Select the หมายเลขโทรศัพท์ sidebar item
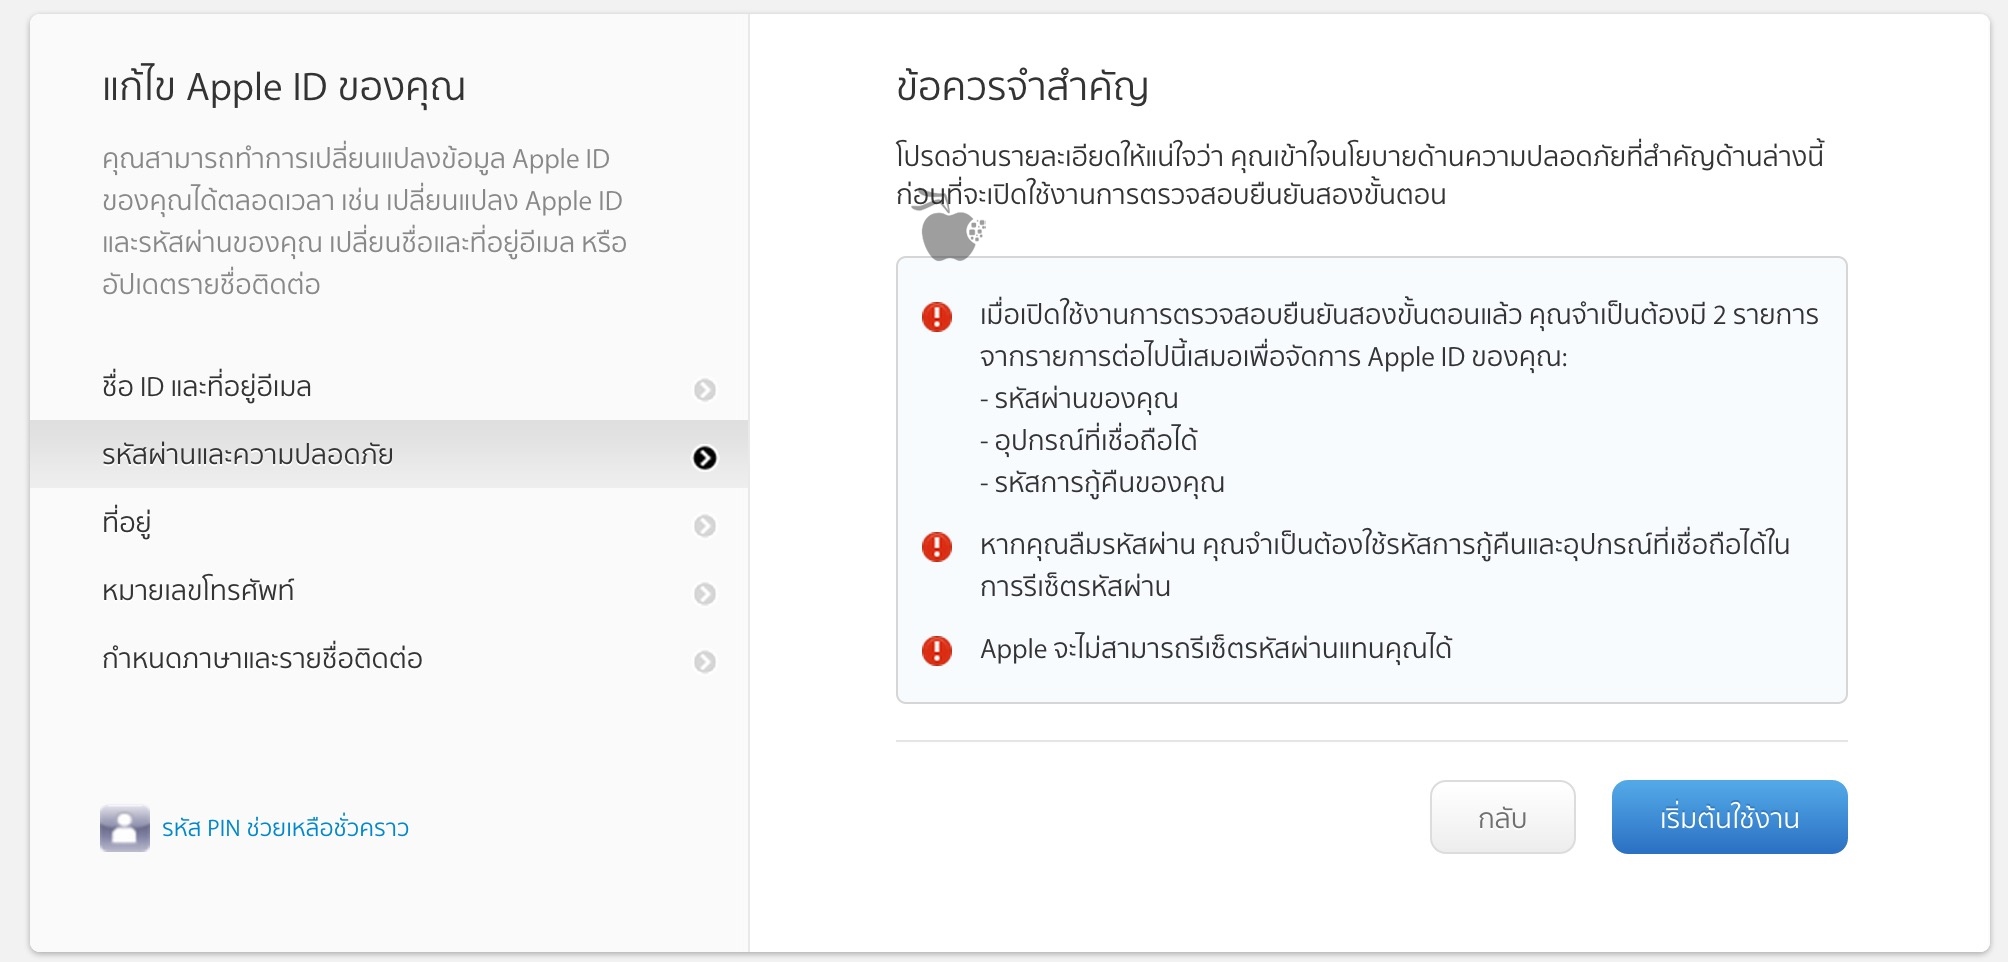 tap(197, 590)
